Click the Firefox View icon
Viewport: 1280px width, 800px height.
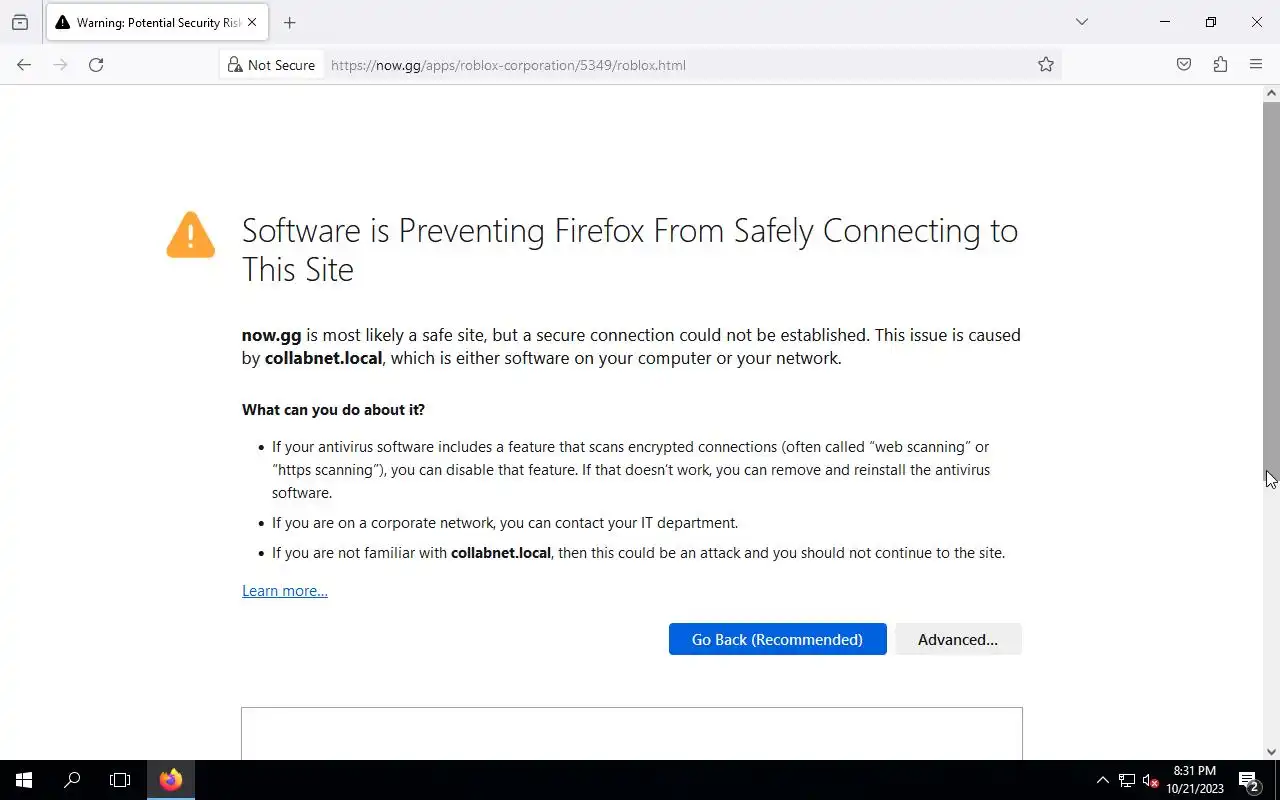(x=20, y=22)
